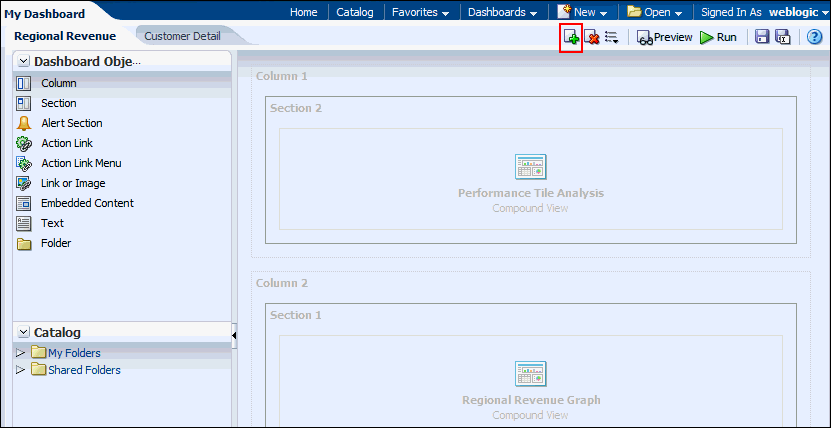Screen dimensions: 831x428
Task: Open the weblogic user dropdown
Action: coord(797,12)
